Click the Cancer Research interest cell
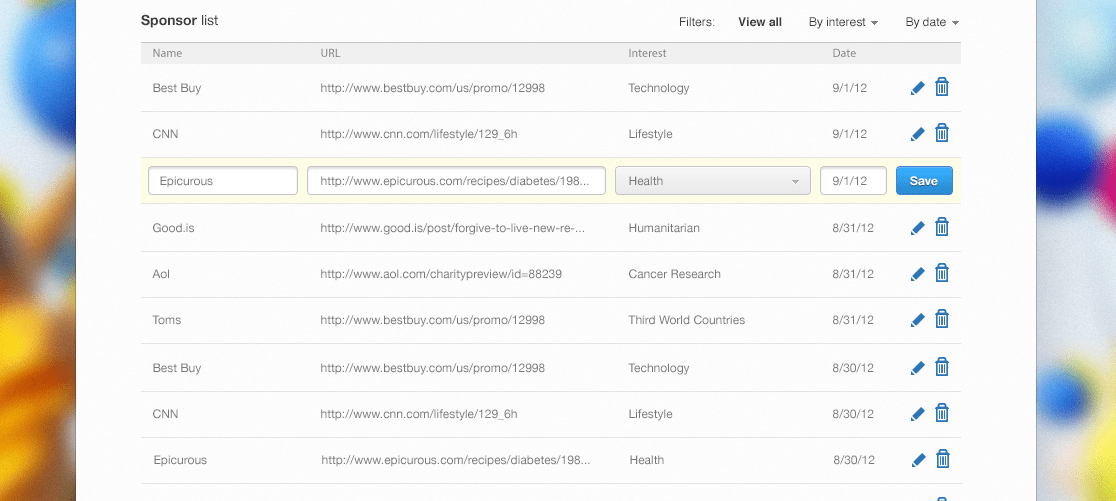The image size is (1116, 501). coord(674,274)
